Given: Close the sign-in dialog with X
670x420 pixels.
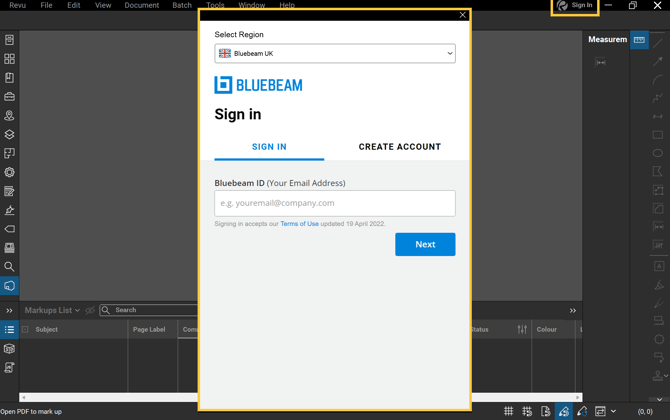Looking at the screenshot, I should (x=462, y=15).
